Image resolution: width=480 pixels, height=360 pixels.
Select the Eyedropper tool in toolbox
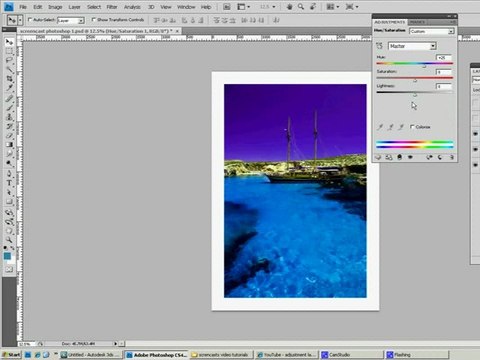click(x=9, y=88)
